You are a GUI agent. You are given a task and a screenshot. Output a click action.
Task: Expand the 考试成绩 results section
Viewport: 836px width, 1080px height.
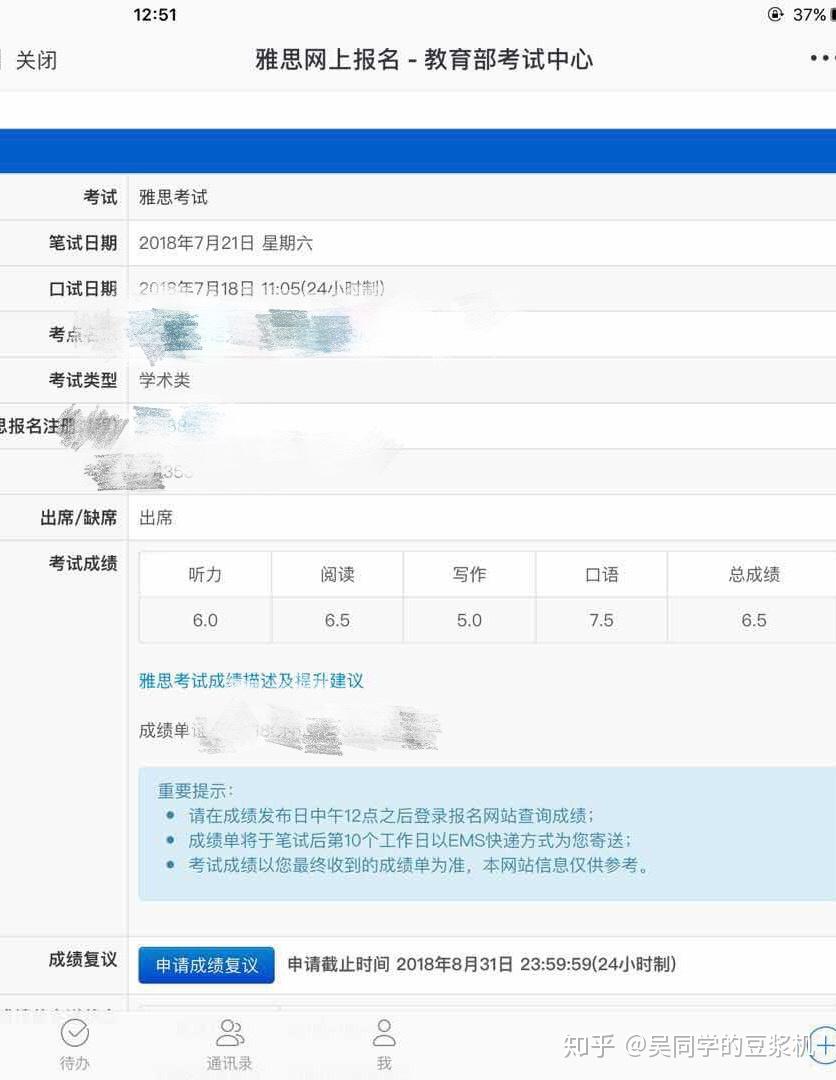click(84, 564)
